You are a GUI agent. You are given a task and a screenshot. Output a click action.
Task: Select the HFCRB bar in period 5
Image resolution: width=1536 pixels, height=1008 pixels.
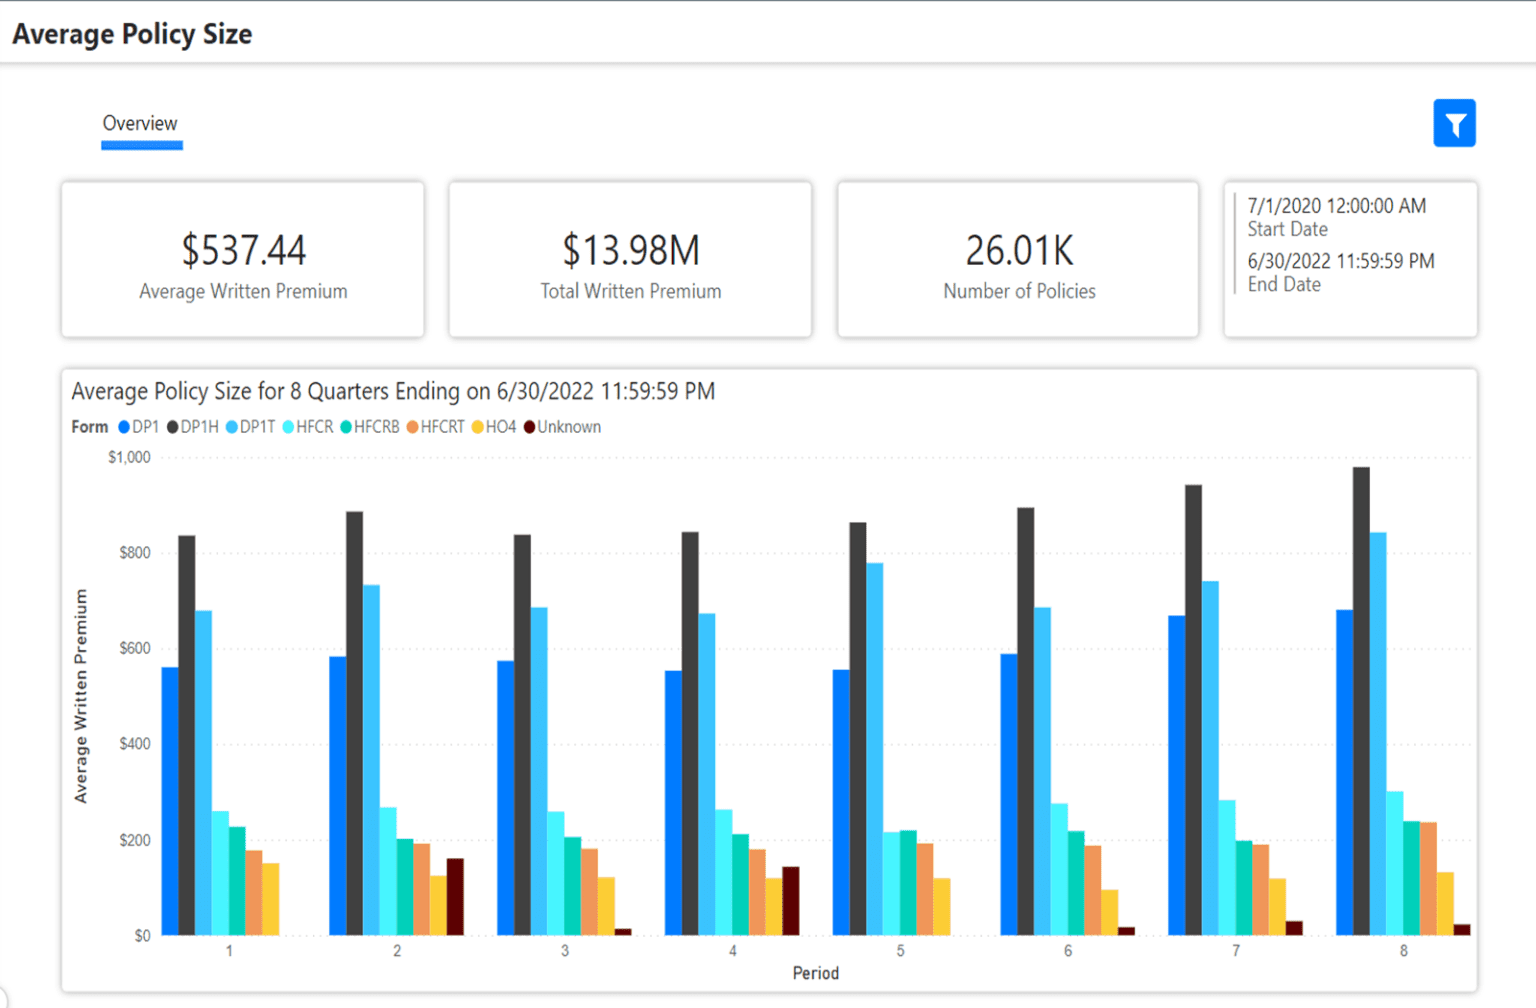[x=908, y=883]
